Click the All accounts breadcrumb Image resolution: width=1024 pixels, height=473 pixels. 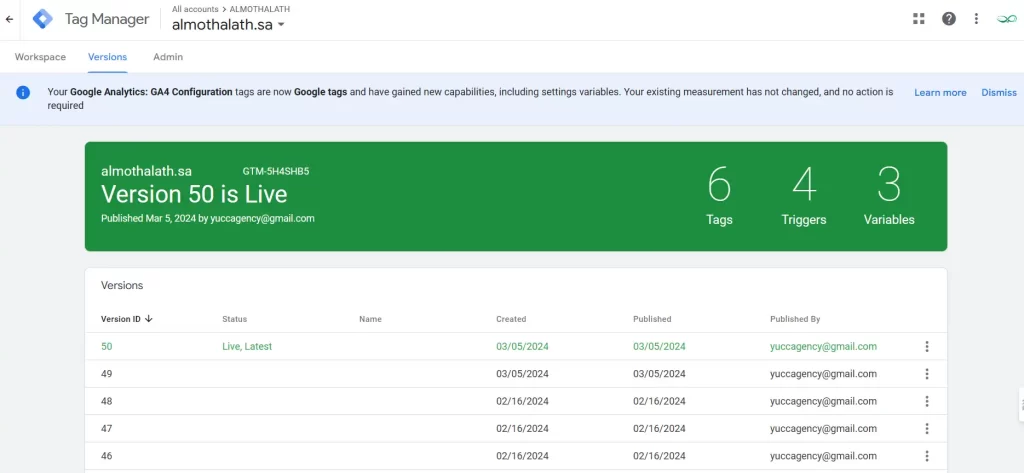point(196,8)
